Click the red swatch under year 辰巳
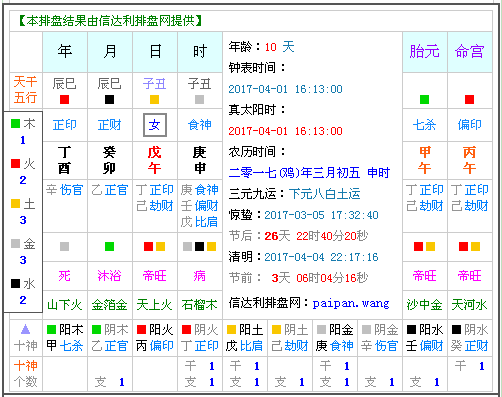Screen dimensions: 502x397 pos(65,99)
